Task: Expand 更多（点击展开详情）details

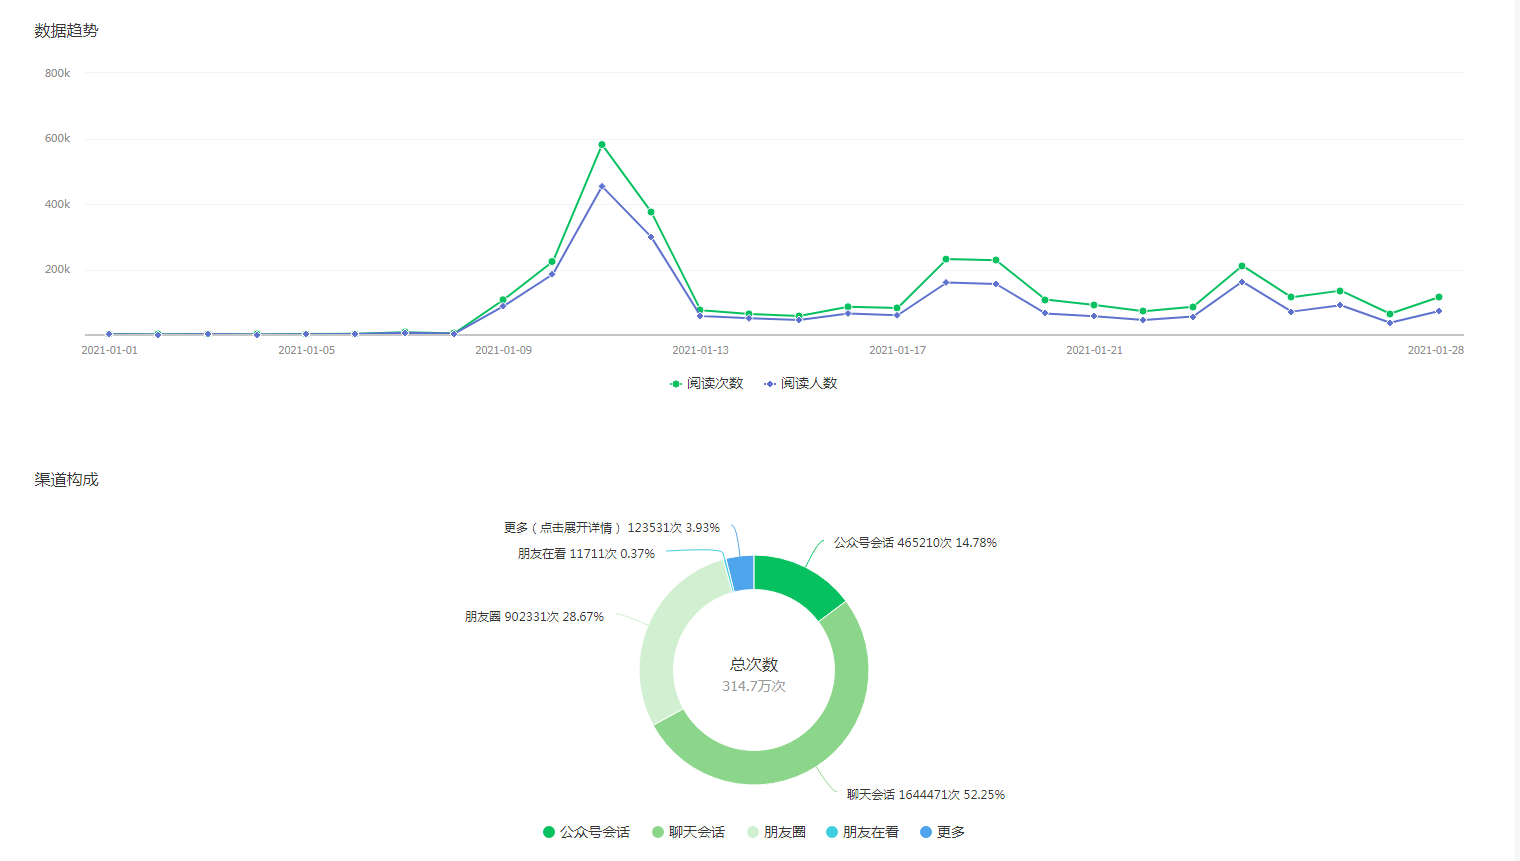Action: [x=612, y=527]
